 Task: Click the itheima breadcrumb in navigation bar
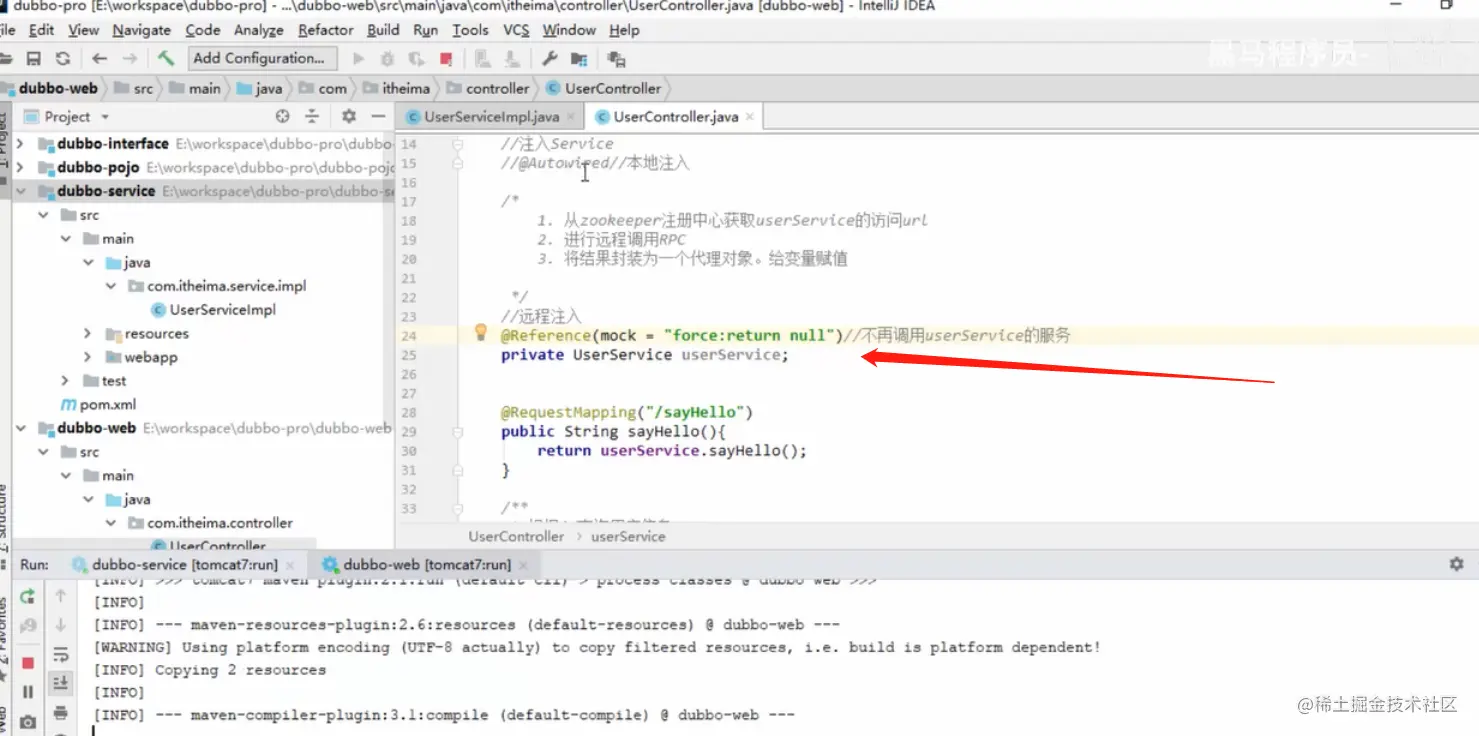coord(396,88)
